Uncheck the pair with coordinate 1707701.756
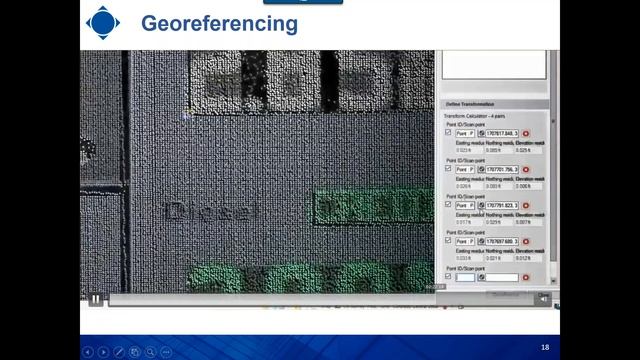 pyautogui.click(x=448, y=169)
